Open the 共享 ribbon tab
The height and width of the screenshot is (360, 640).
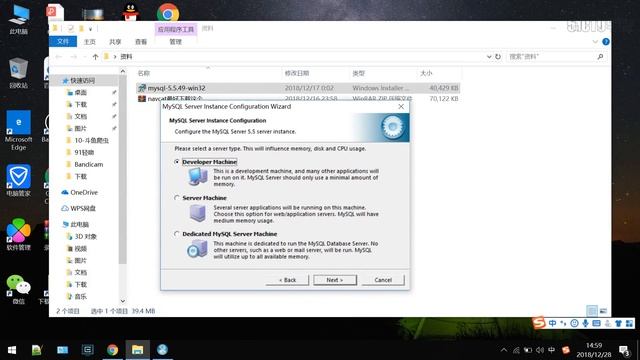pos(115,42)
